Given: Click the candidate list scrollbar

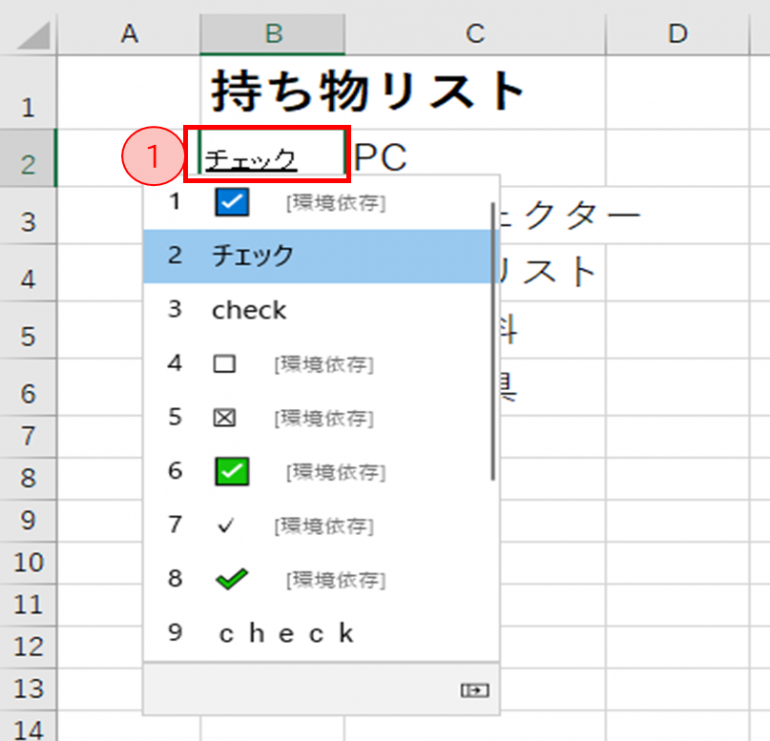Looking at the screenshot, I should tap(492, 340).
